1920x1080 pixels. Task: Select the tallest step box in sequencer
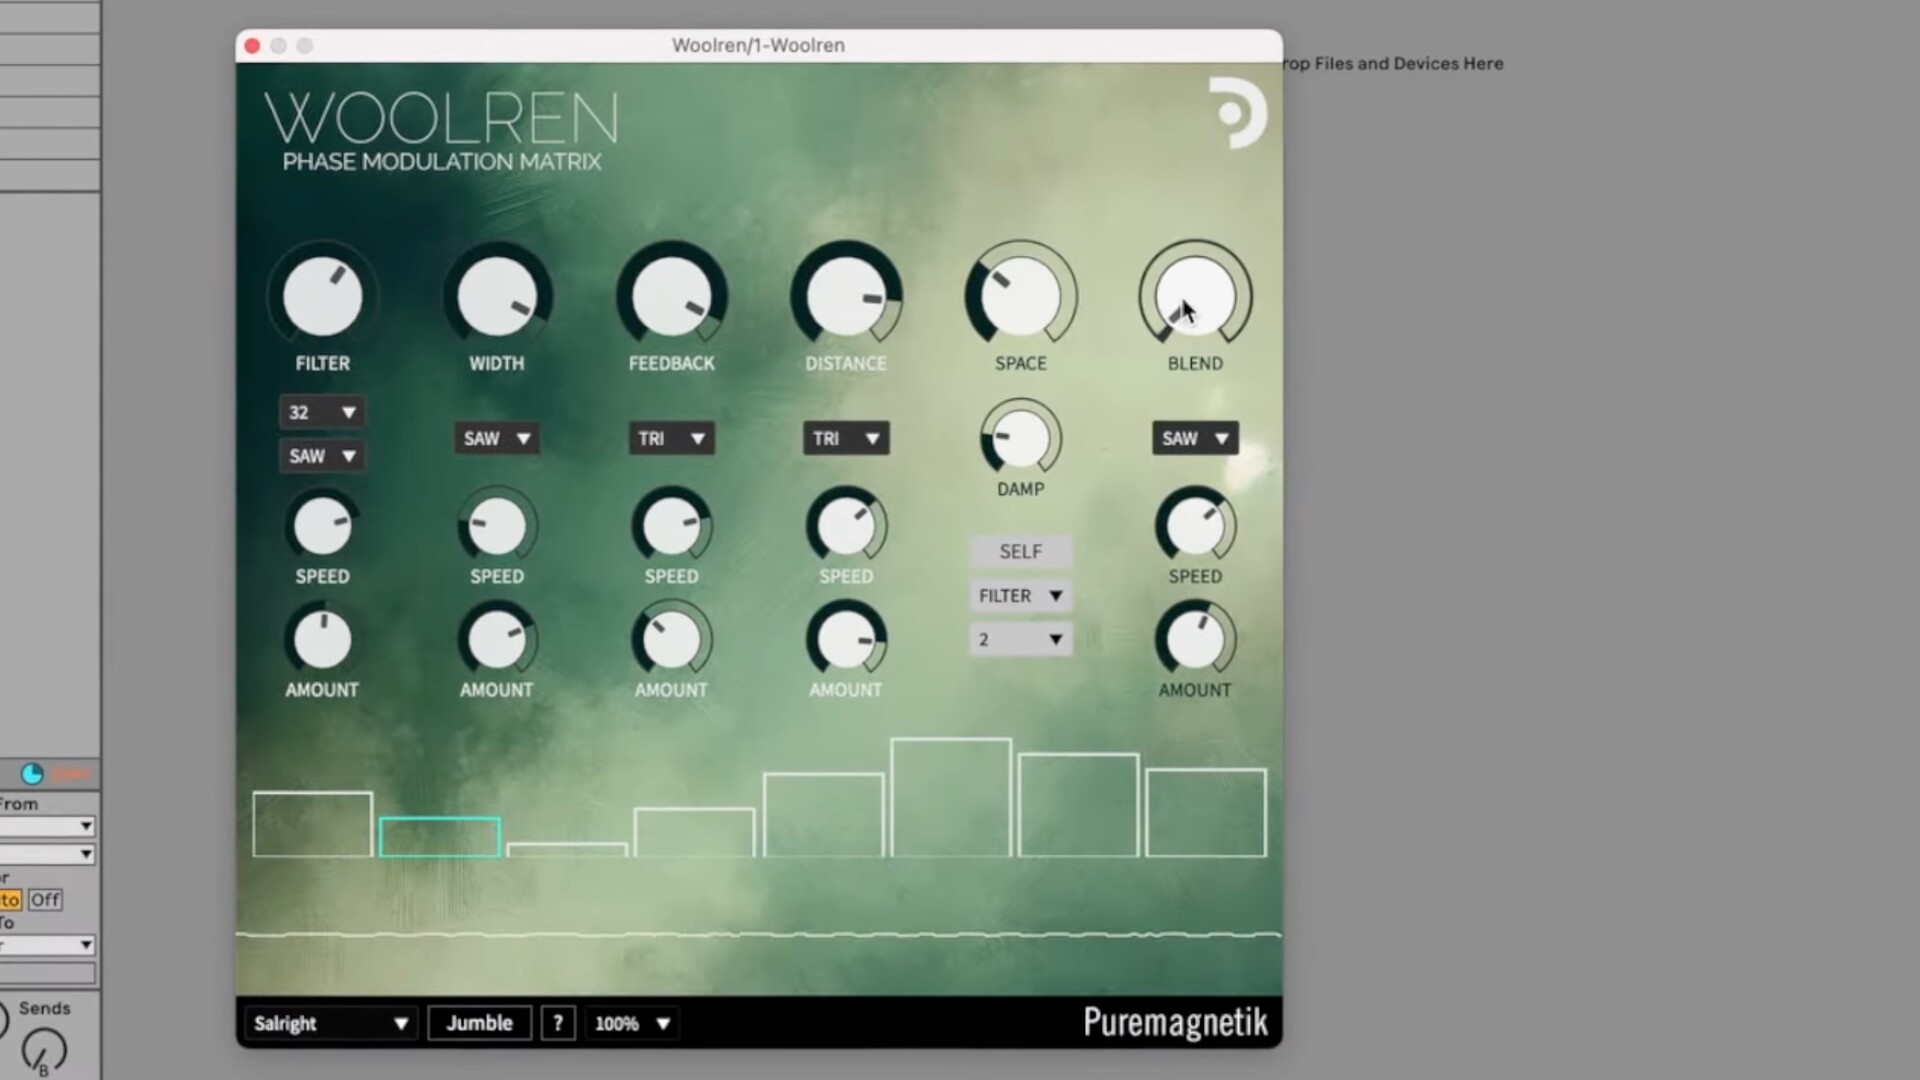pos(951,798)
